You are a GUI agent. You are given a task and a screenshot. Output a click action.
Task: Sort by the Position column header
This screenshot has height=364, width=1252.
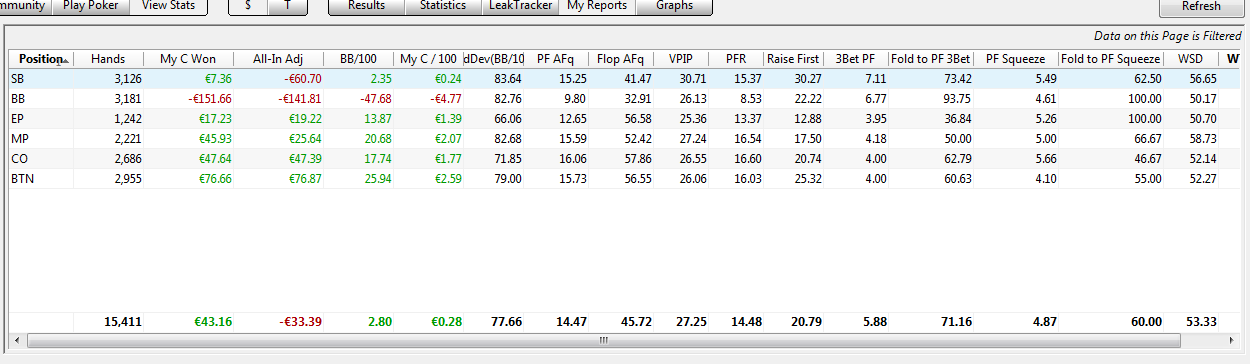click(41, 59)
